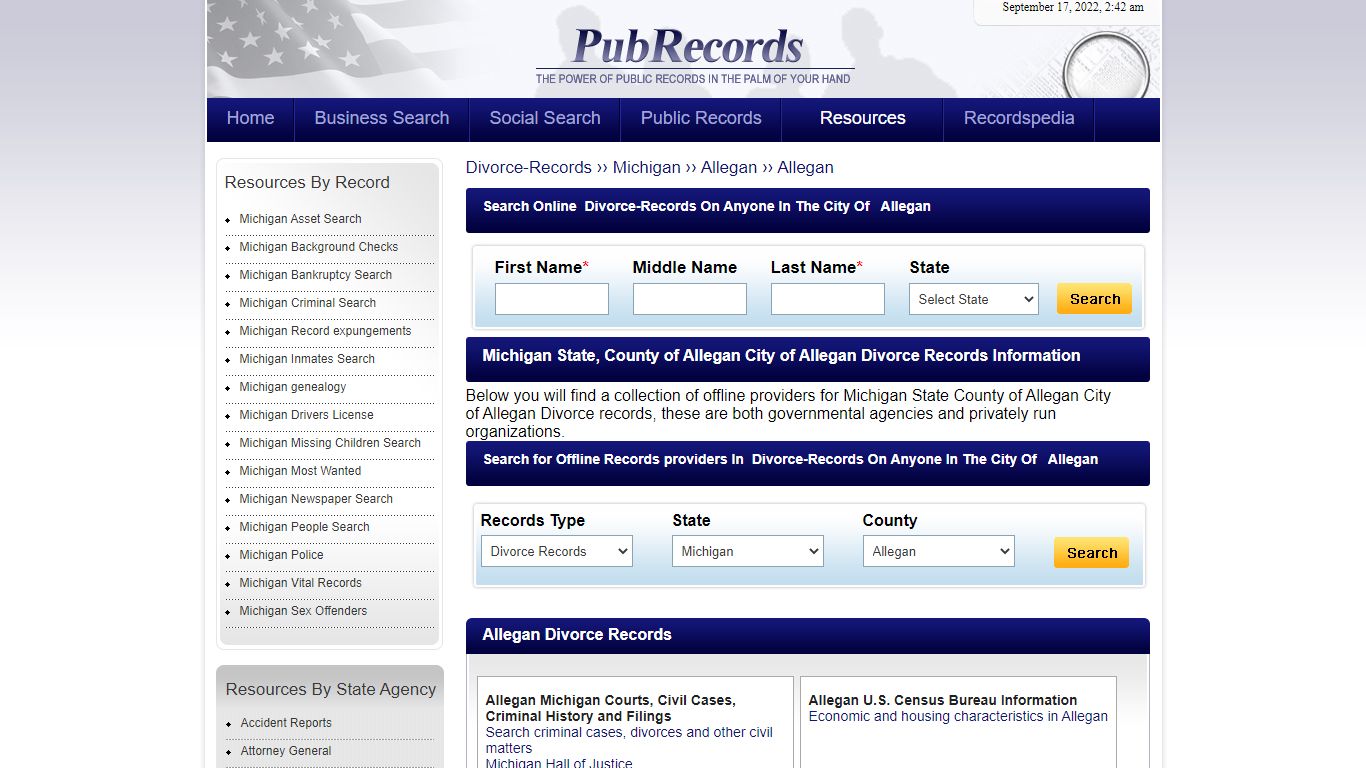Click the 'Resources By State Agency' heading

pyautogui.click(x=331, y=689)
